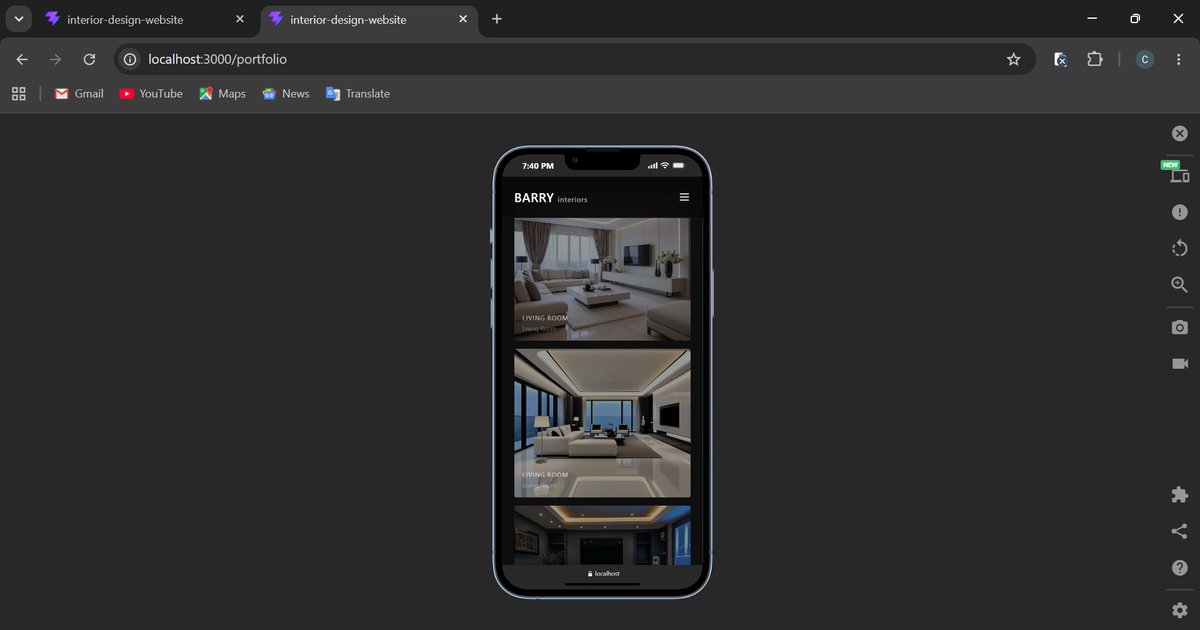Open the tab search dropdown arrow
This screenshot has height=630, width=1200.
[18, 19]
